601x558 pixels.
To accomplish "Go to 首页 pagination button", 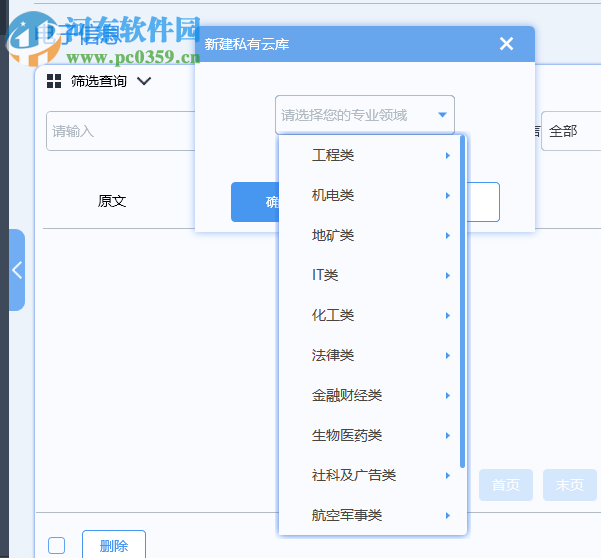I will pos(506,485).
